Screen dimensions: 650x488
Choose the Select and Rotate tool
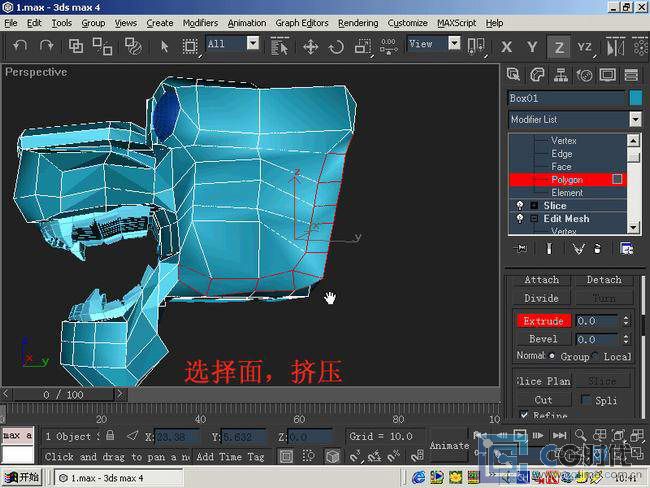[x=336, y=46]
